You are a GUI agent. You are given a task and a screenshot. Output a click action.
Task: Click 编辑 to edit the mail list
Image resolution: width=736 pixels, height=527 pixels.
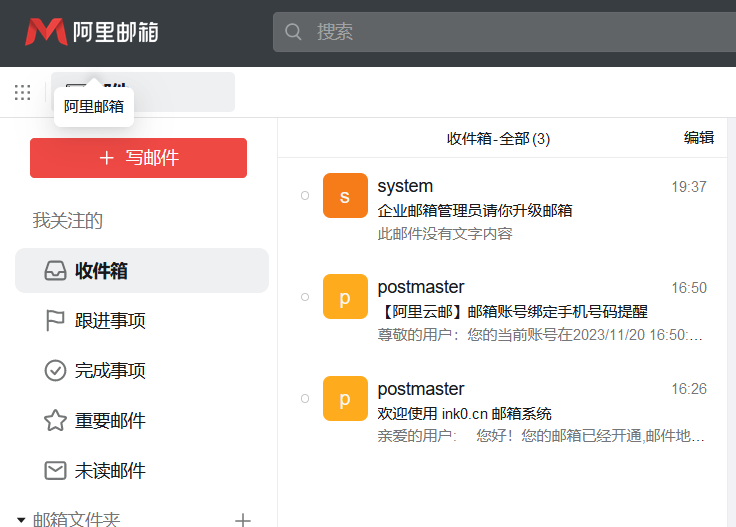tap(699, 137)
